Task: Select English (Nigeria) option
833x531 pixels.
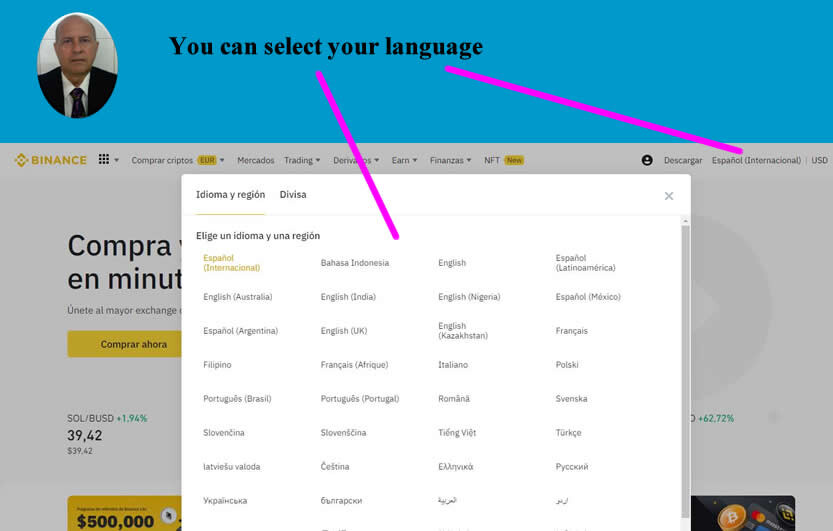Action: click(x=469, y=297)
